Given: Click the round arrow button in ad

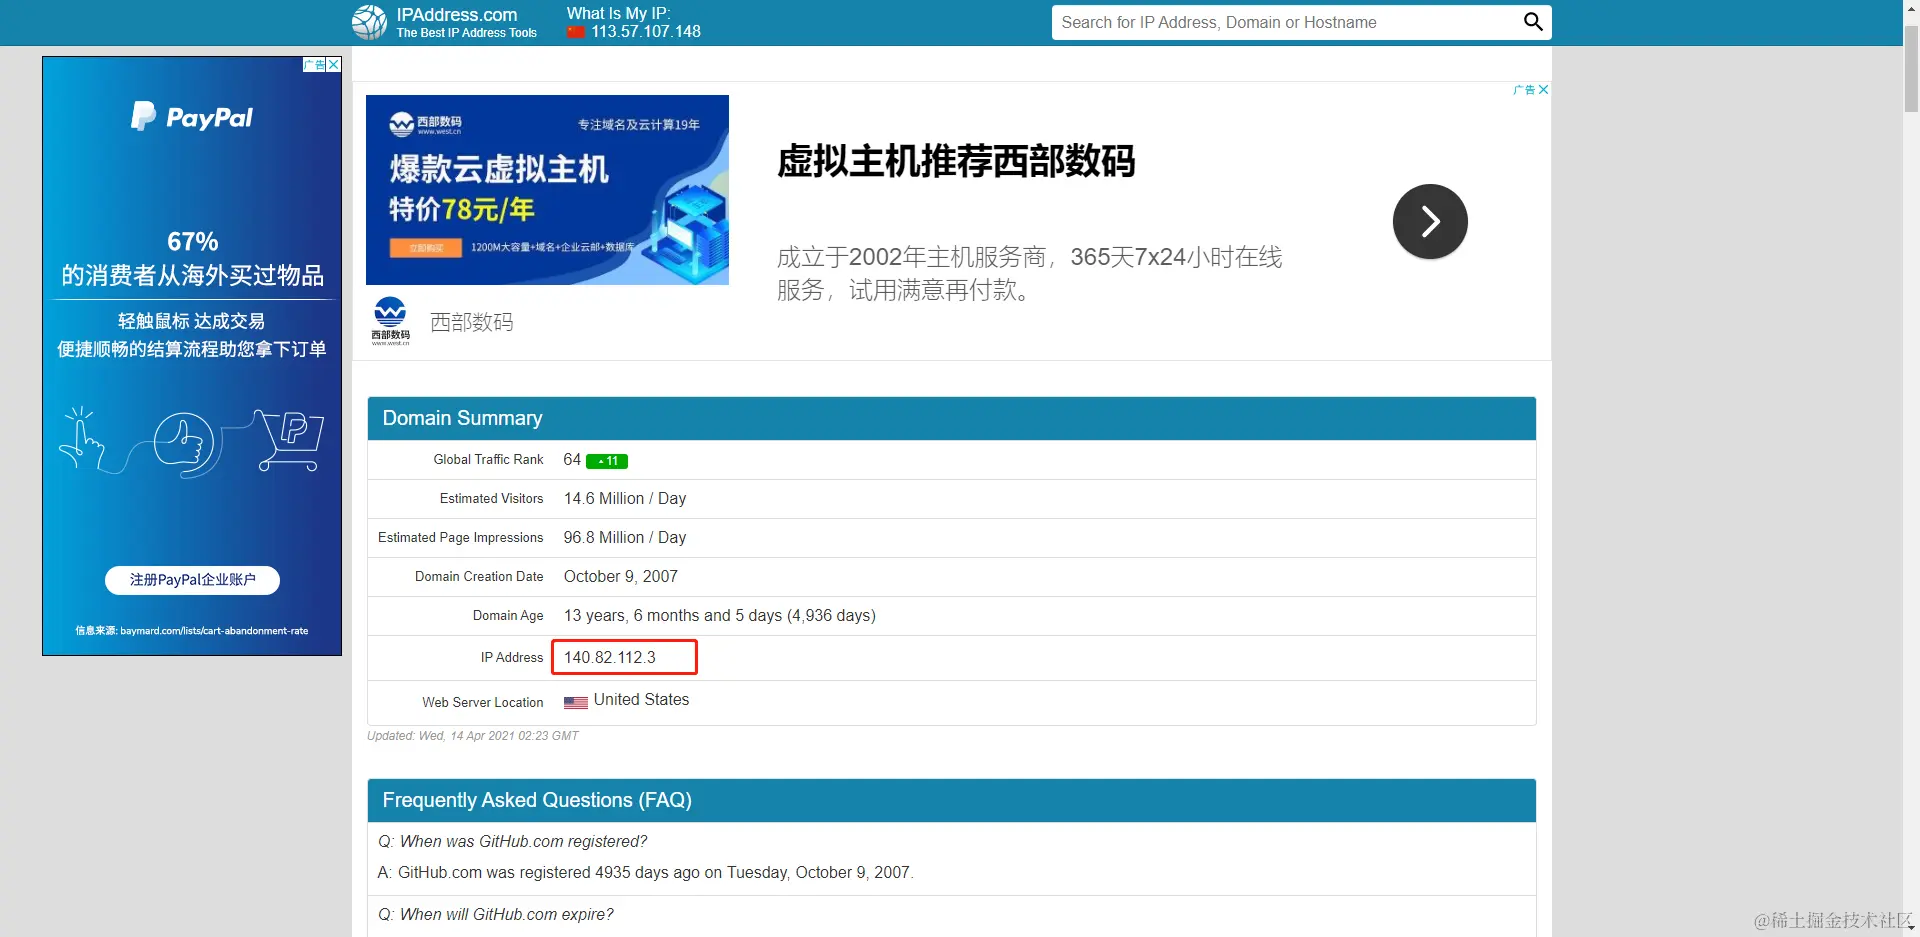Looking at the screenshot, I should coord(1430,221).
